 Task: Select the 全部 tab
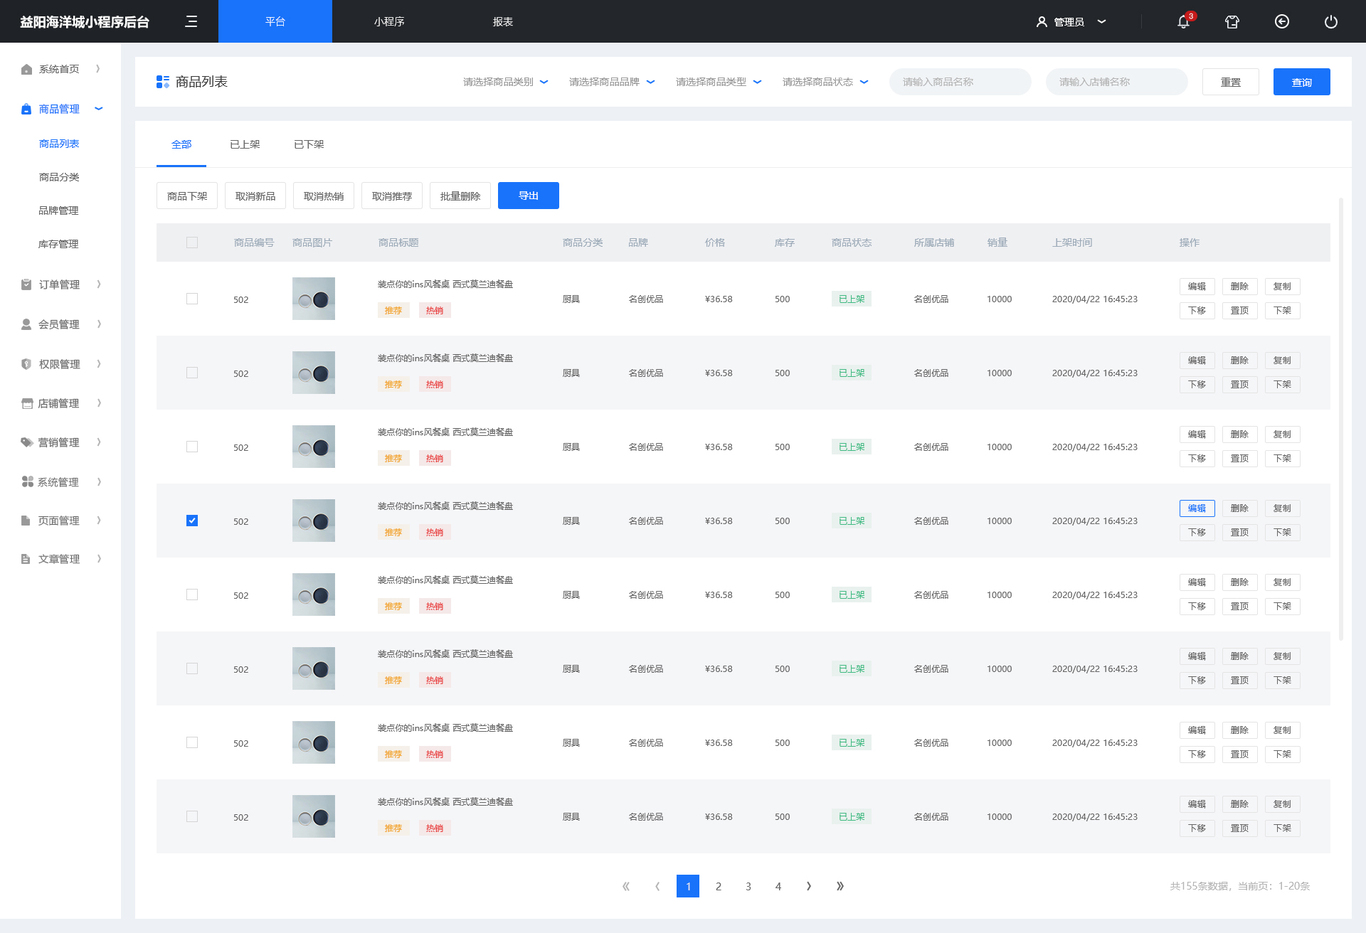coord(181,145)
